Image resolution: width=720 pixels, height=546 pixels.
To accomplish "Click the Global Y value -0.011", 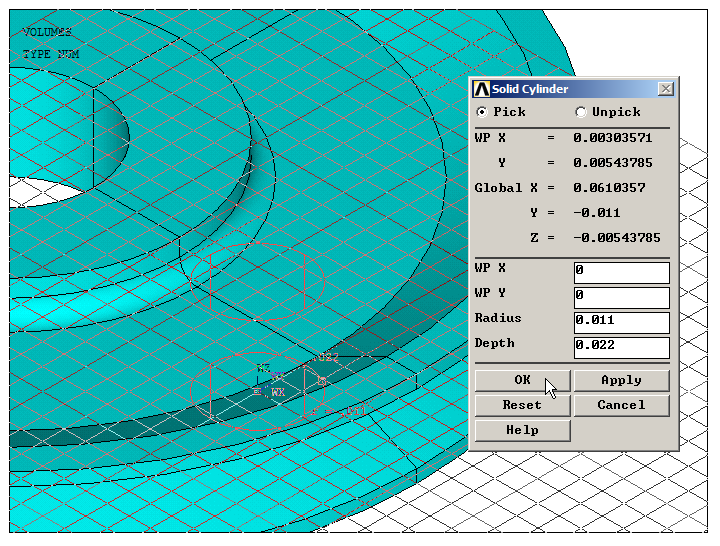I will click(597, 213).
